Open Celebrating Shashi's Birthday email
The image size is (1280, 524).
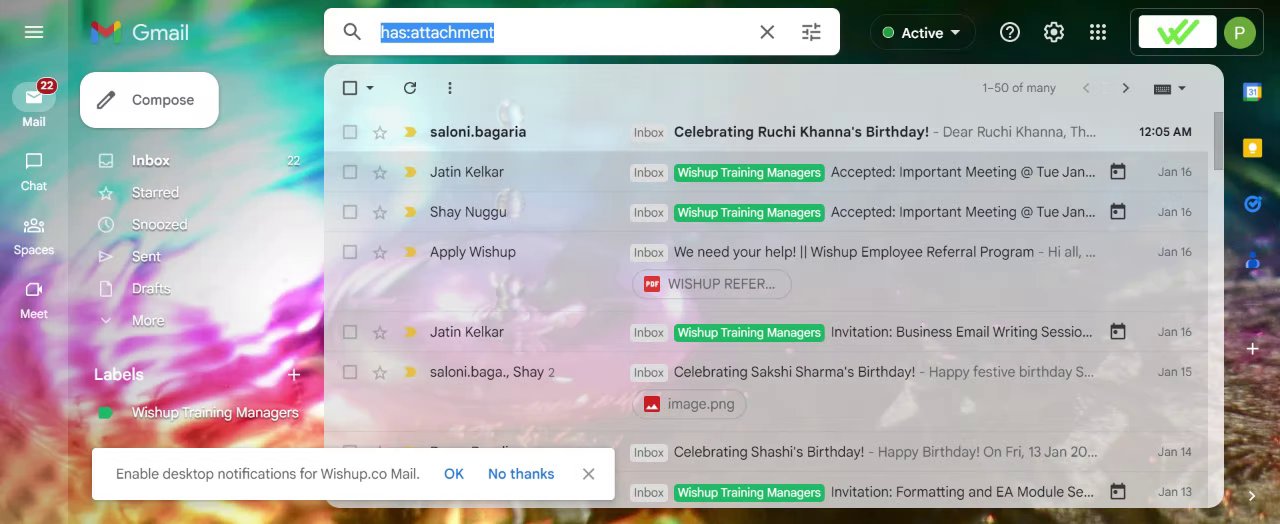click(x=769, y=452)
